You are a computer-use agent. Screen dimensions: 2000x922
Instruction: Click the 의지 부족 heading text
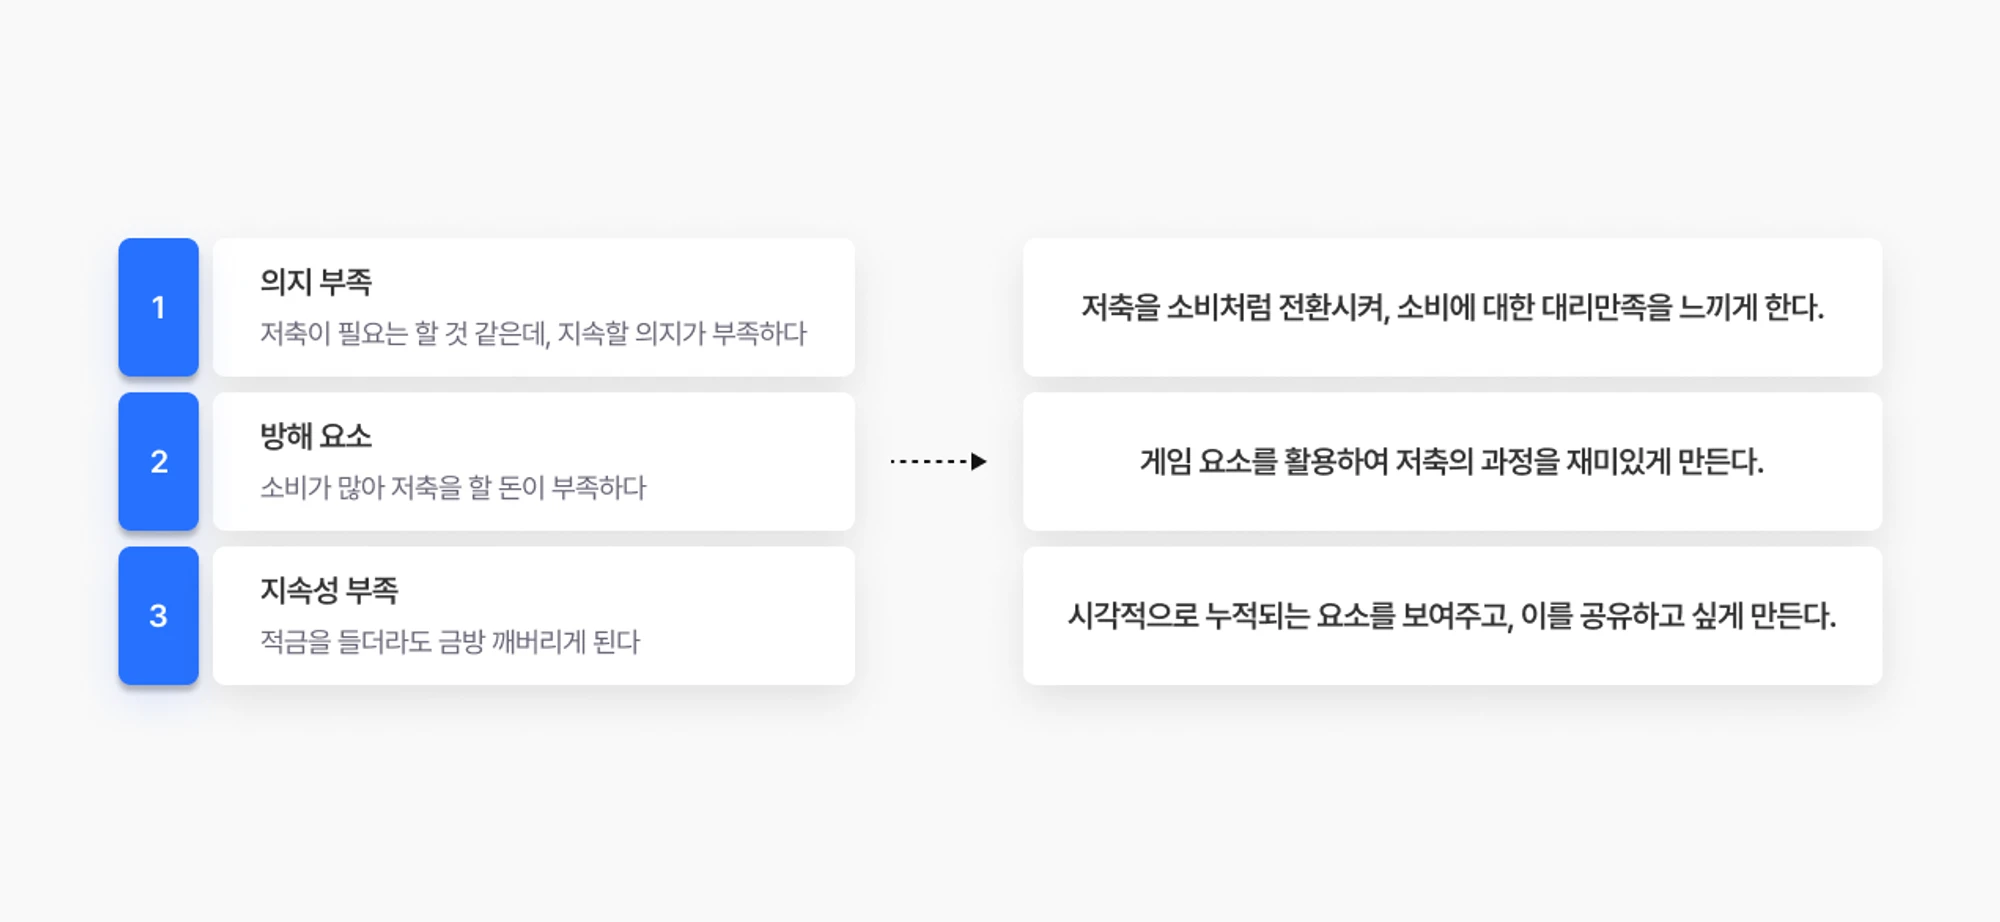click(316, 282)
